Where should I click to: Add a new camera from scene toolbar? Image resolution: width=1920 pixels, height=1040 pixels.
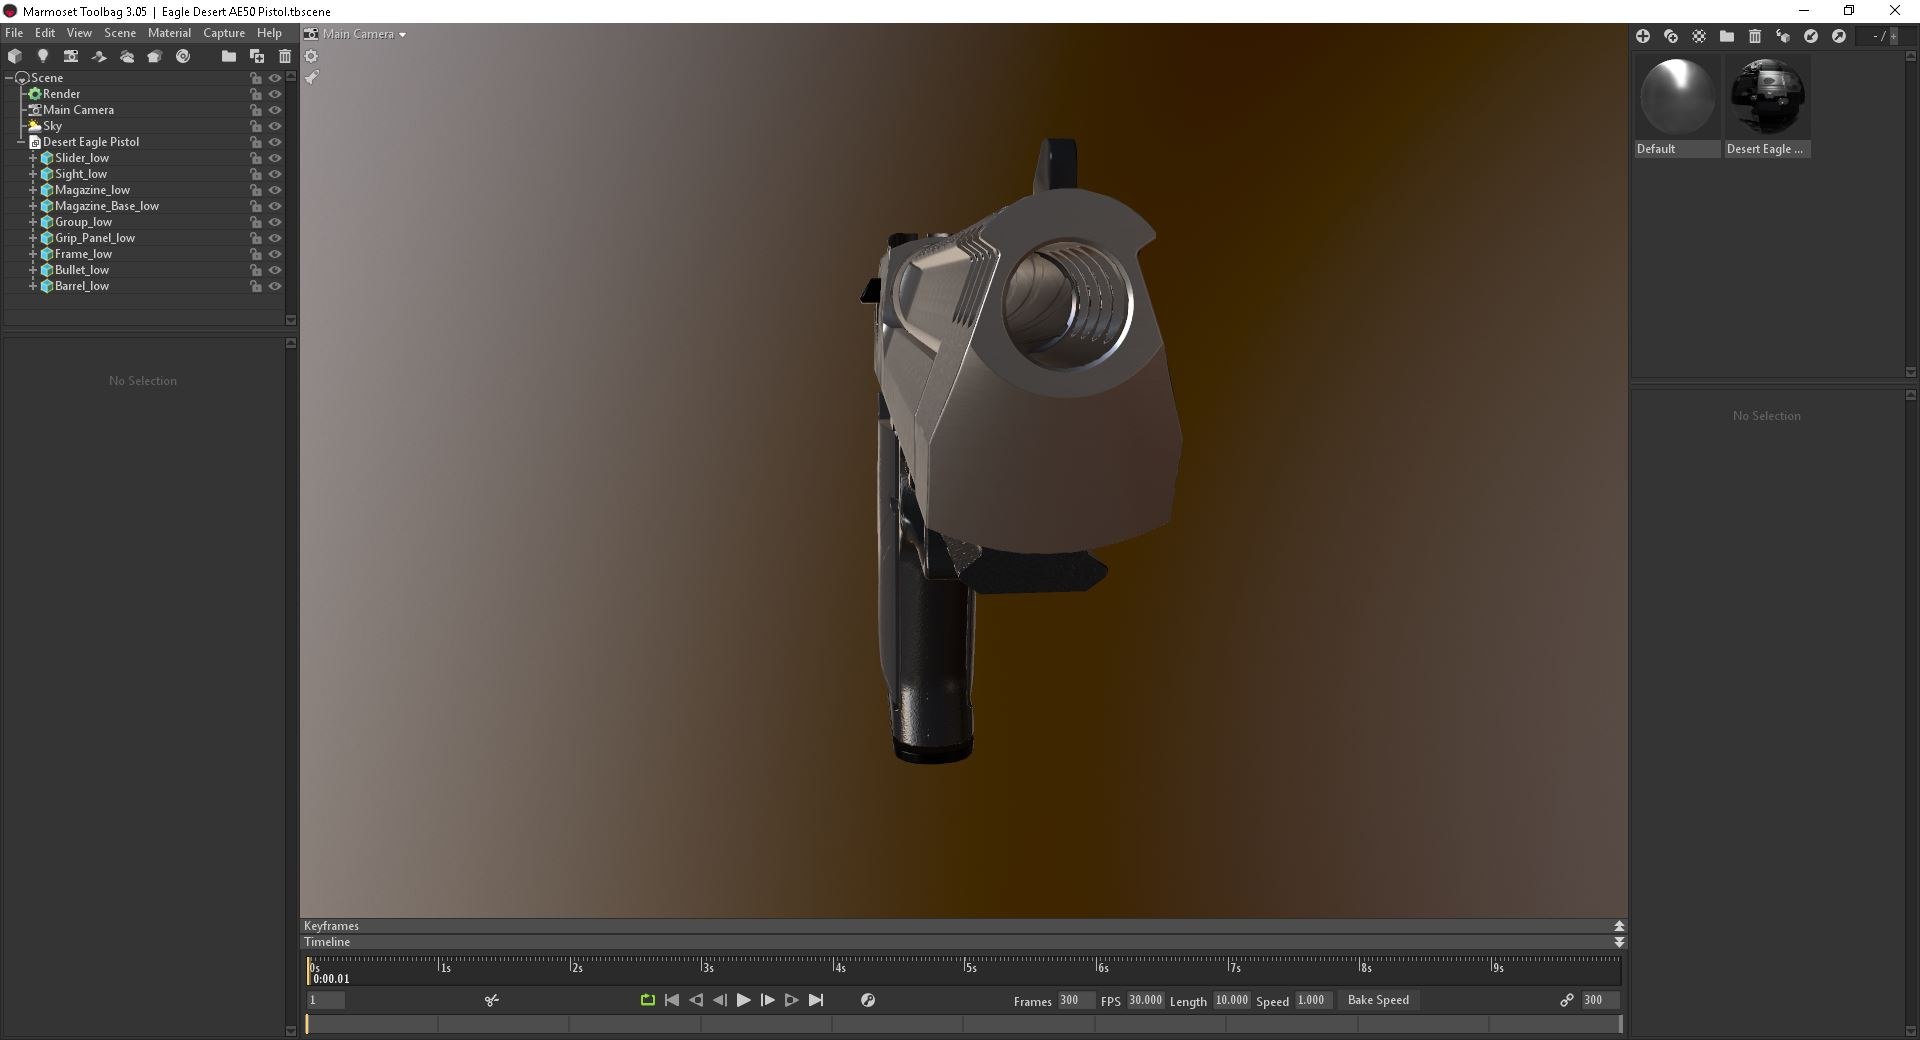coord(71,56)
